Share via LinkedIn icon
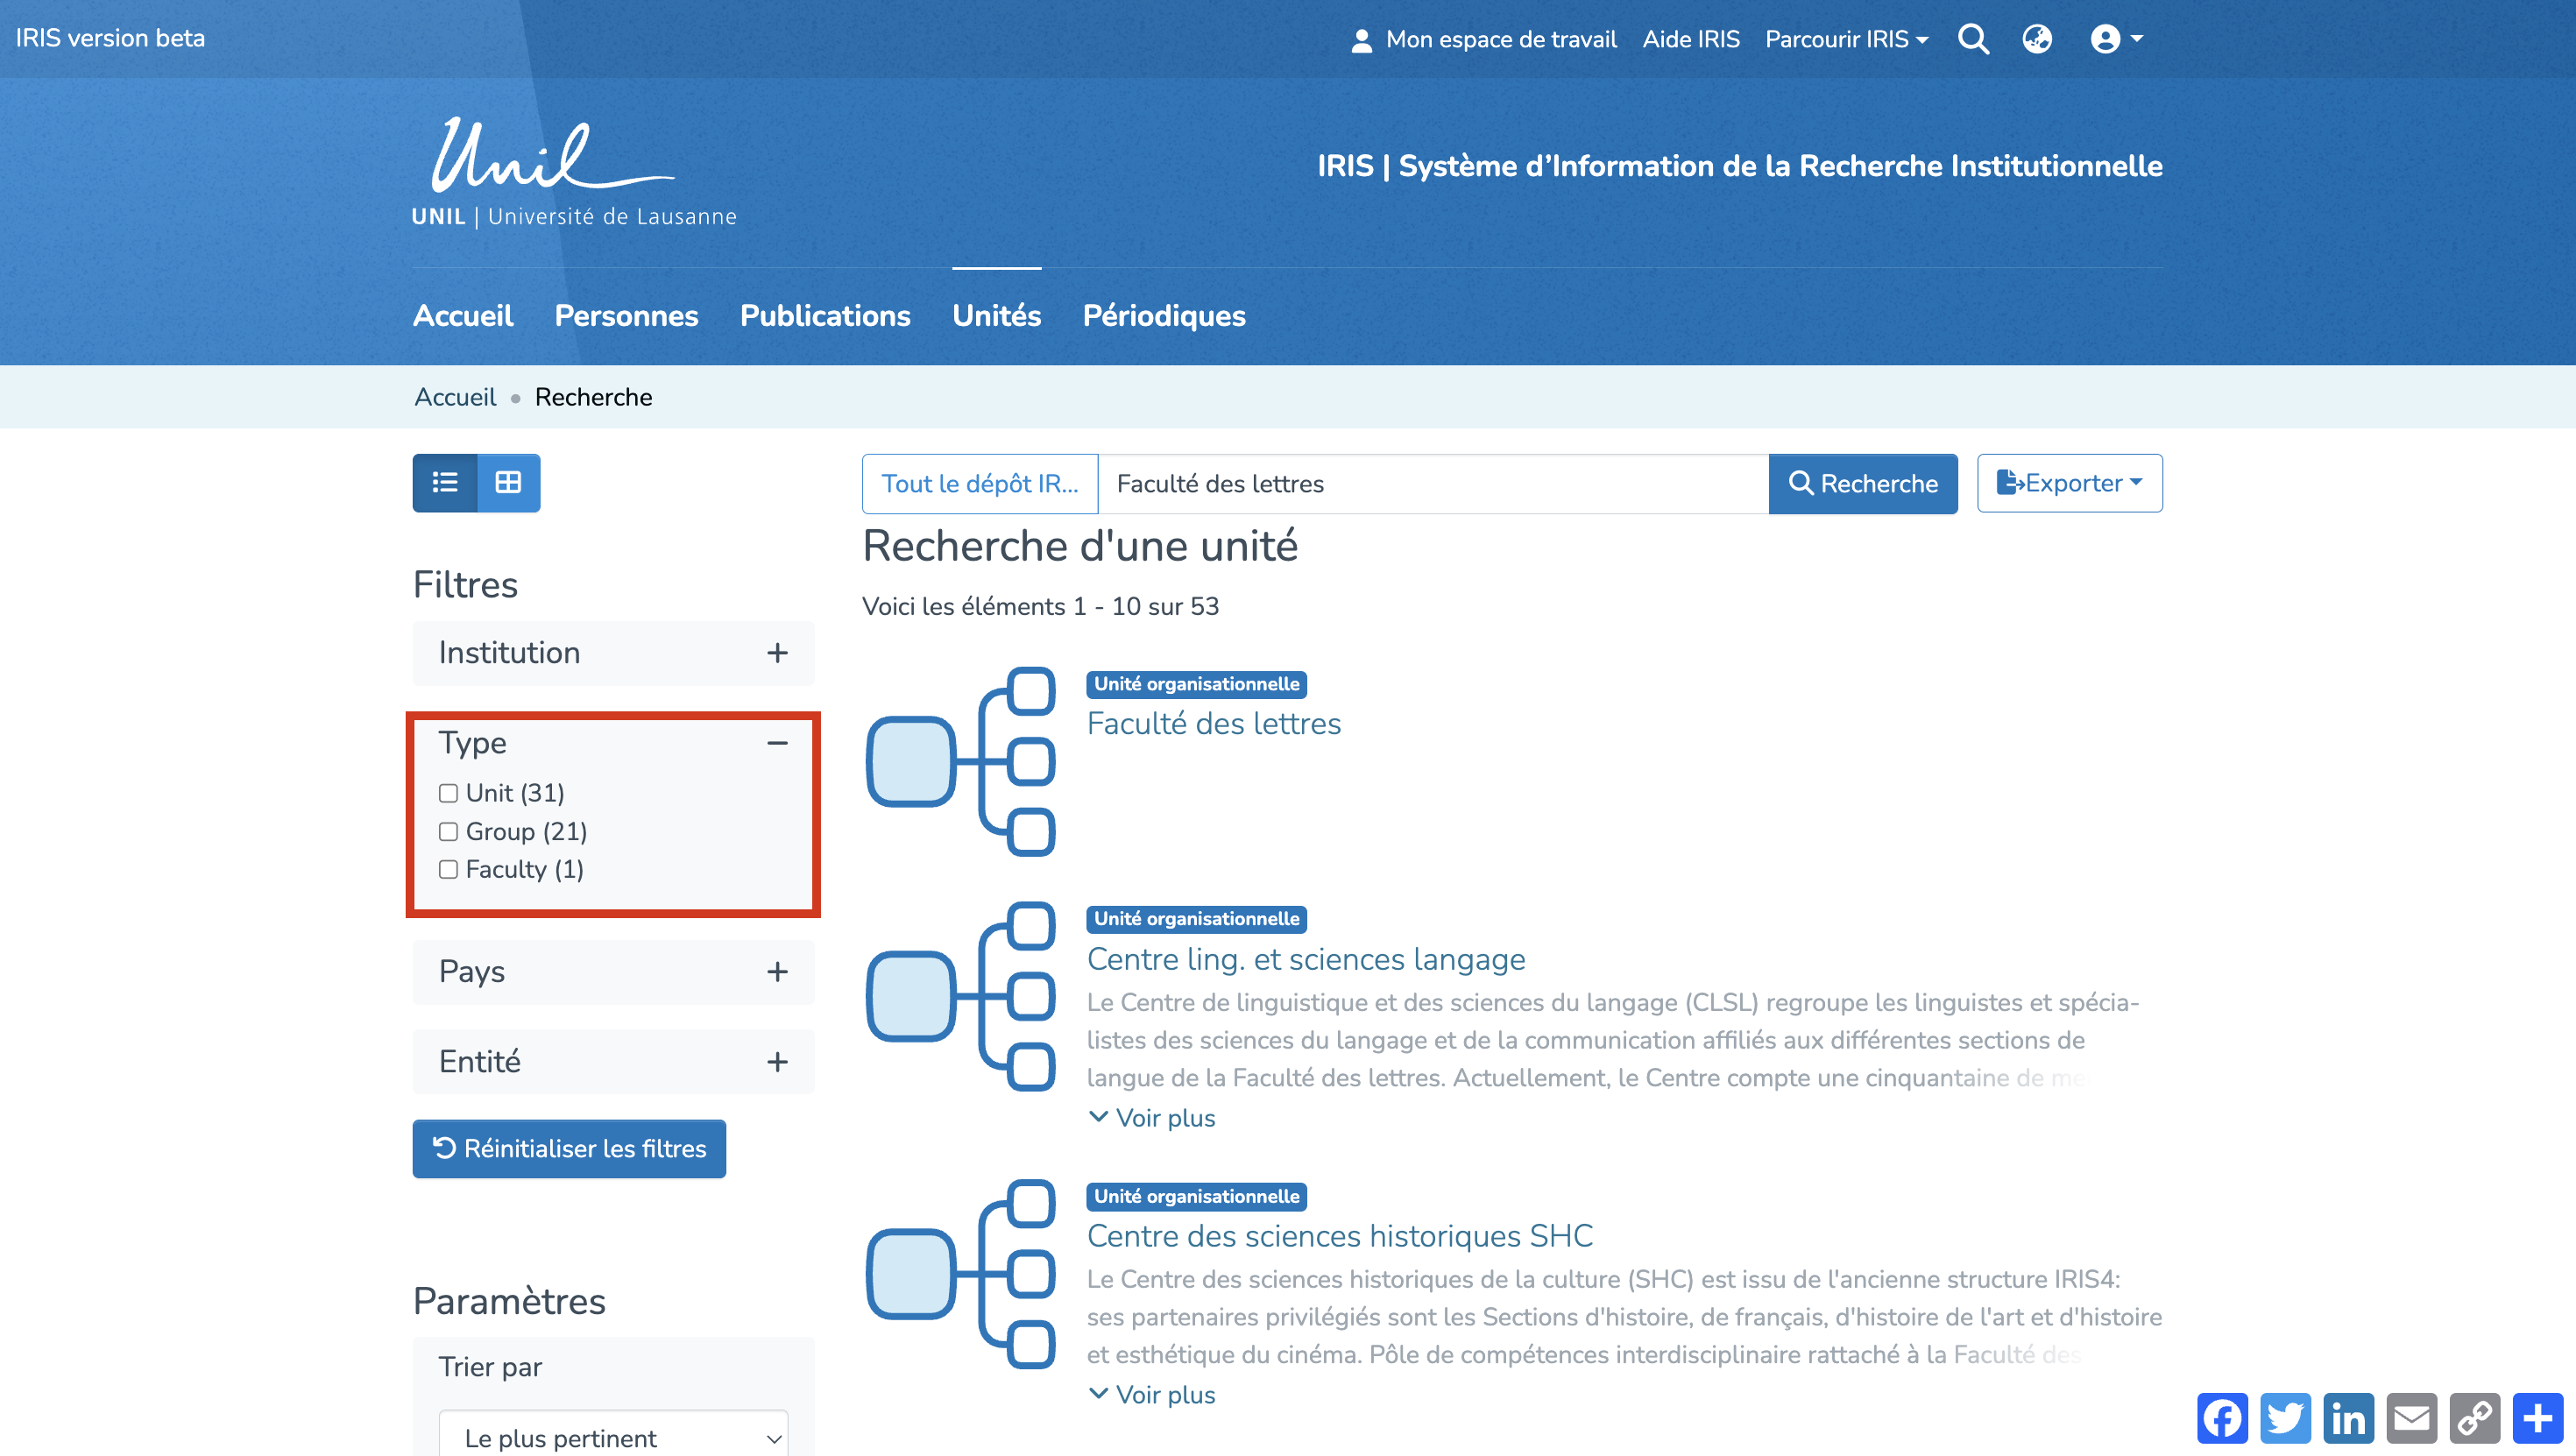The height and width of the screenshot is (1456, 2576). (2348, 1418)
